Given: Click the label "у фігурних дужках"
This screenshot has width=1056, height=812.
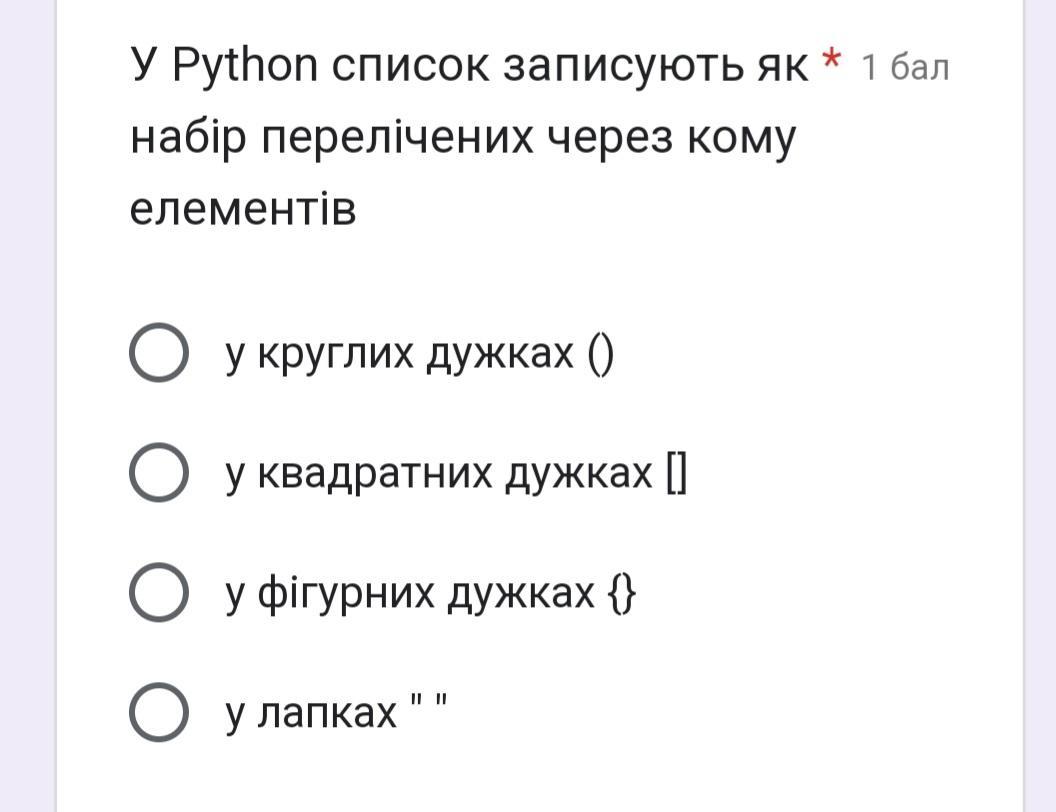Looking at the screenshot, I should click(410, 594).
